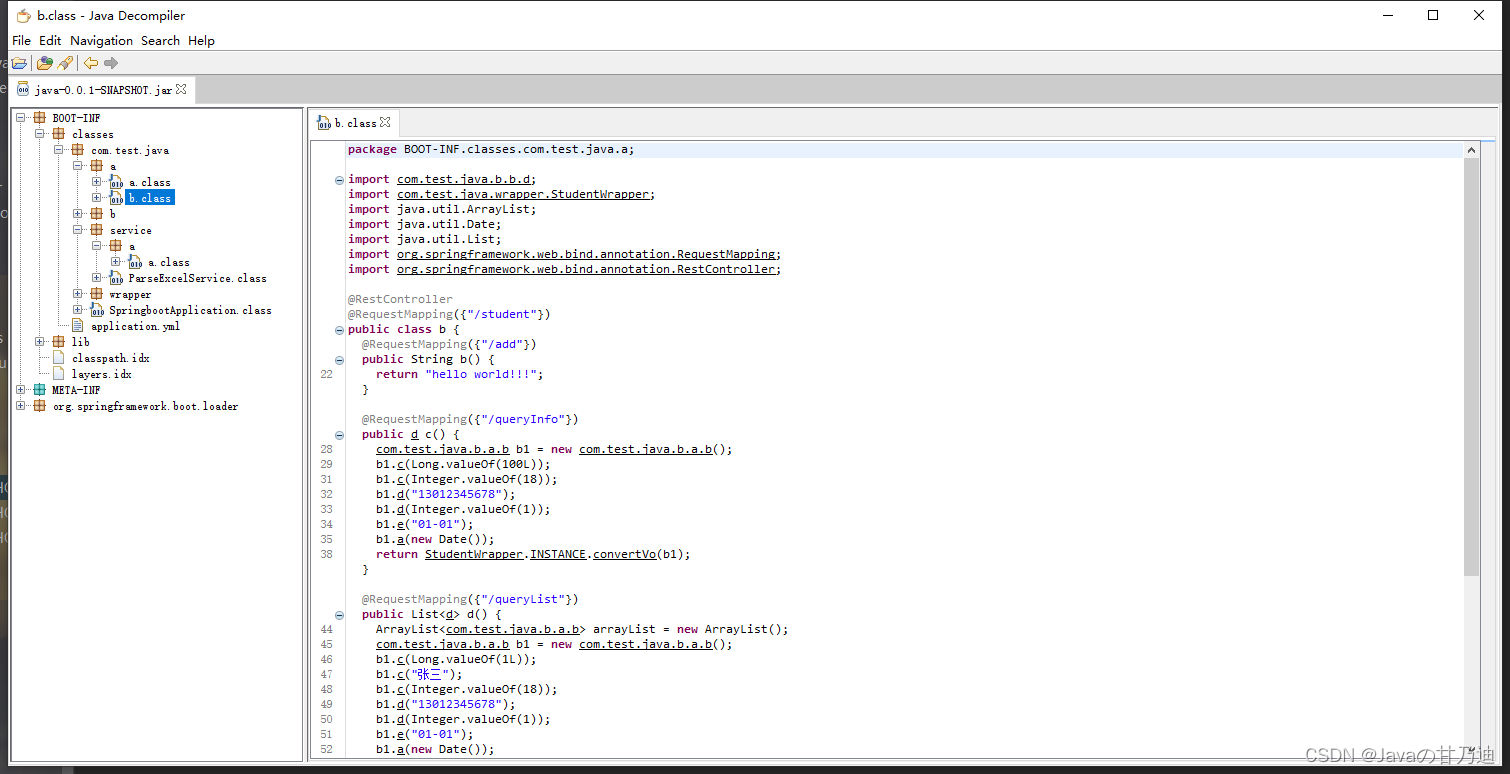This screenshot has height=774, width=1510.
Task: Select the layers.idx tree item
Action: click(101, 374)
